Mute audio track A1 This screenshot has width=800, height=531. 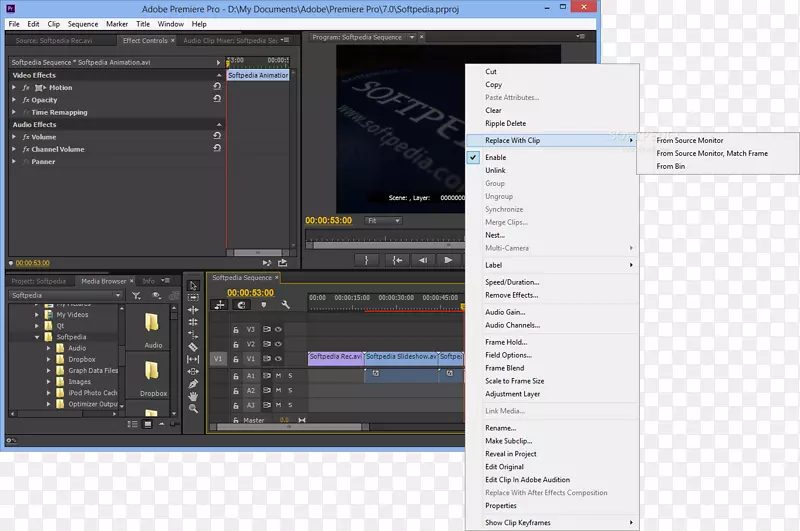pos(279,376)
